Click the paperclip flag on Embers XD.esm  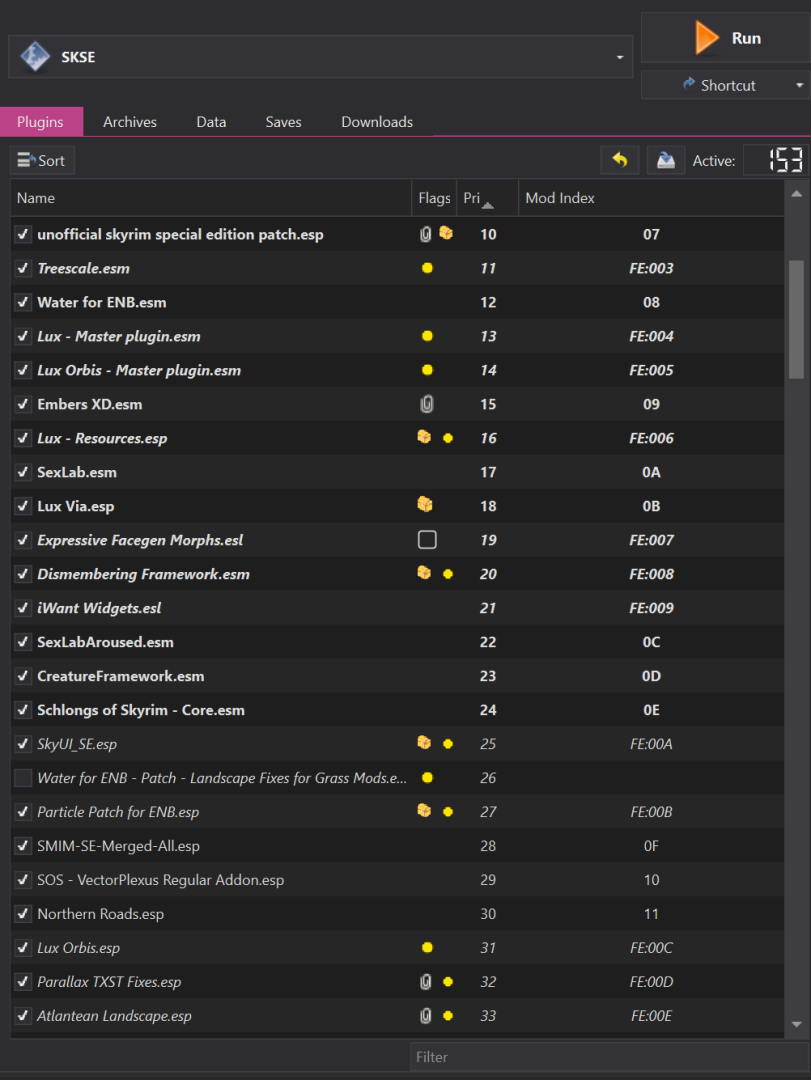427,404
